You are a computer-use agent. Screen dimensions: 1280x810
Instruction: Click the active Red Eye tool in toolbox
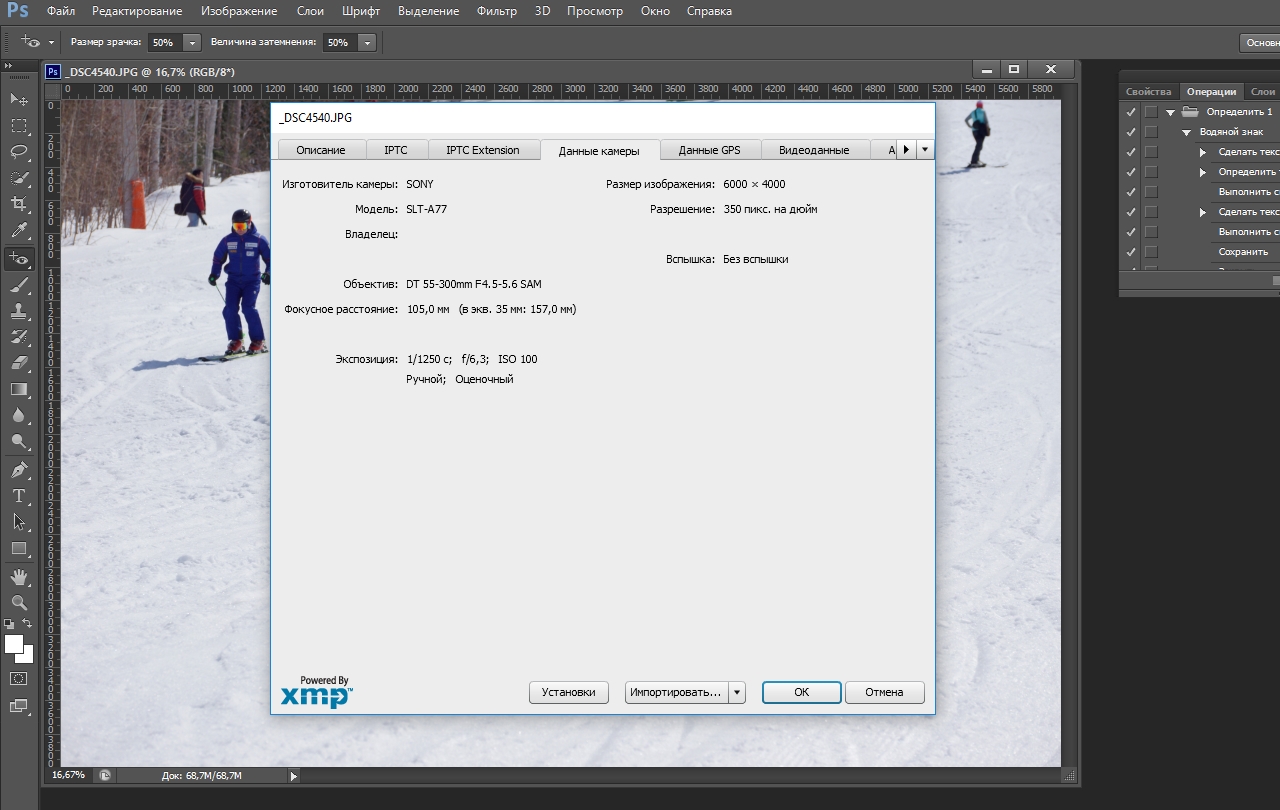tap(19, 258)
